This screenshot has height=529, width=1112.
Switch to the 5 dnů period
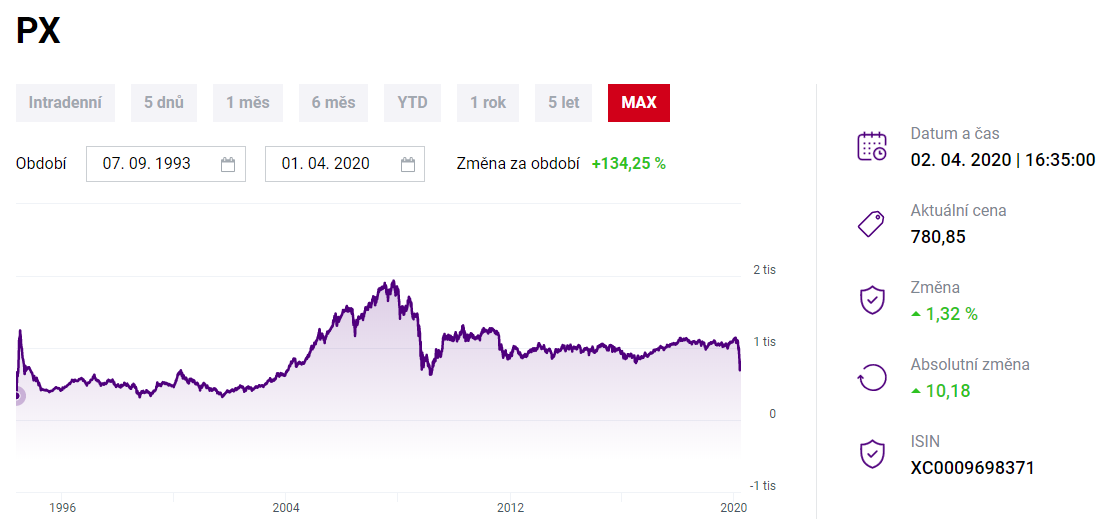[163, 103]
